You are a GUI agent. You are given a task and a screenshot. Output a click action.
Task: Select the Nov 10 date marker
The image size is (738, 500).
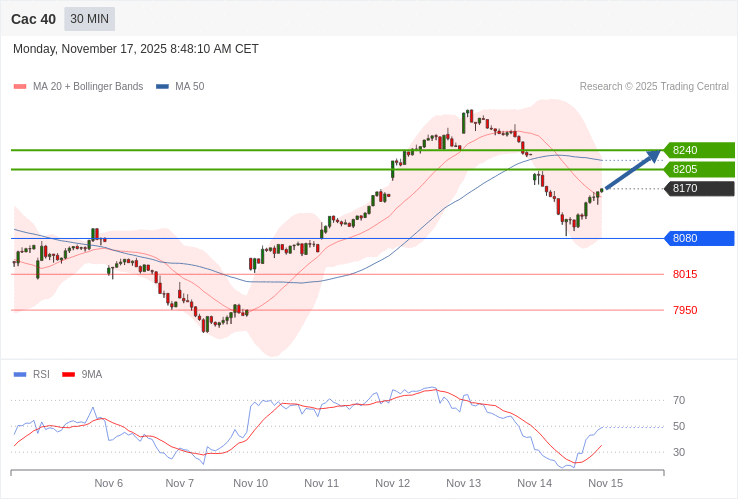pyautogui.click(x=250, y=483)
